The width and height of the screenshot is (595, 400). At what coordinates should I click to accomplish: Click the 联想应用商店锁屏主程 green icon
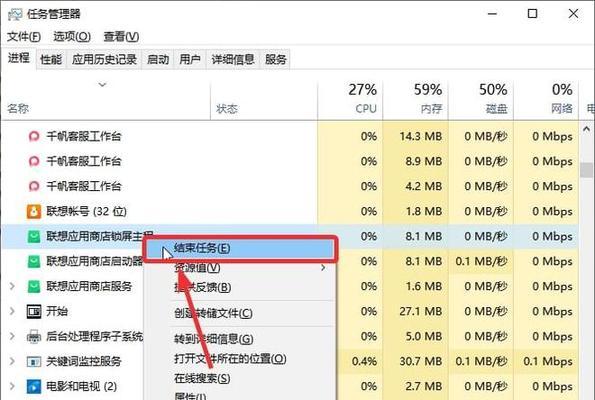coord(34,236)
